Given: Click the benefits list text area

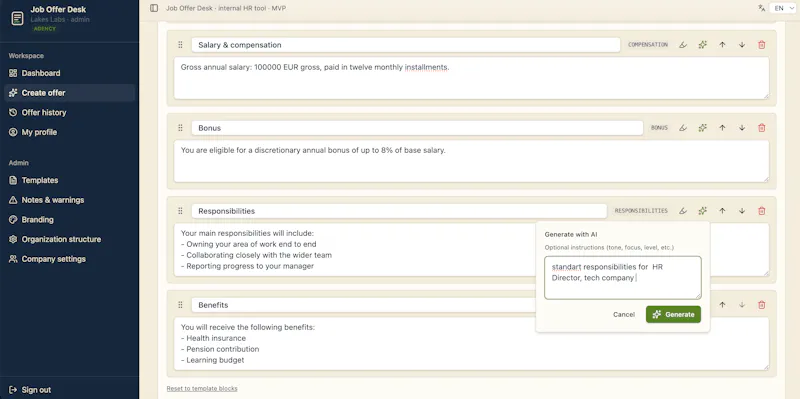Looking at the screenshot, I should [x=471, y=344].
